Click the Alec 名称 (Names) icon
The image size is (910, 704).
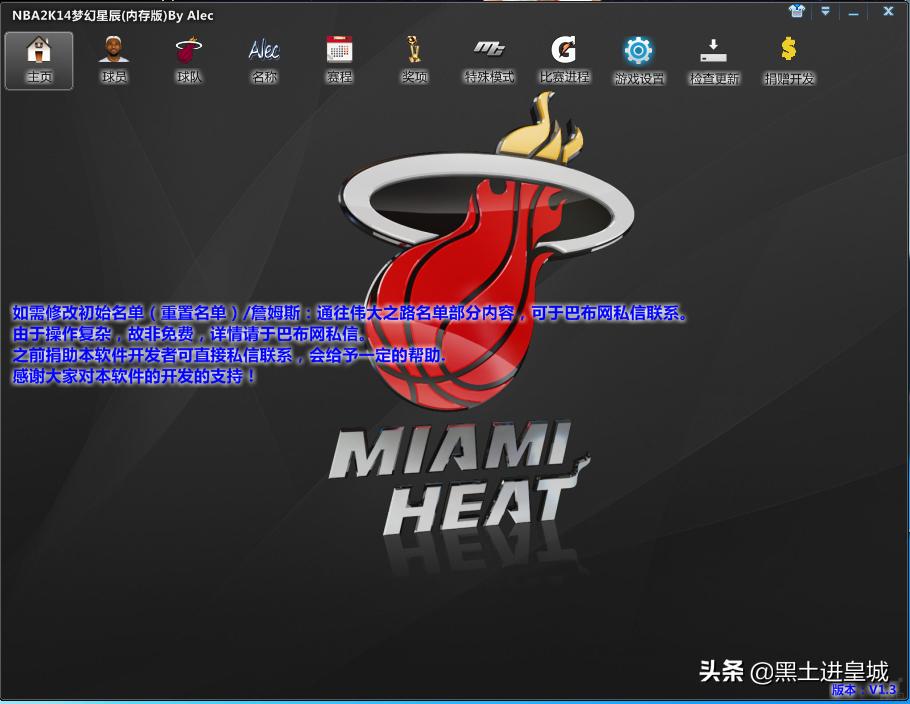[264, 47]
